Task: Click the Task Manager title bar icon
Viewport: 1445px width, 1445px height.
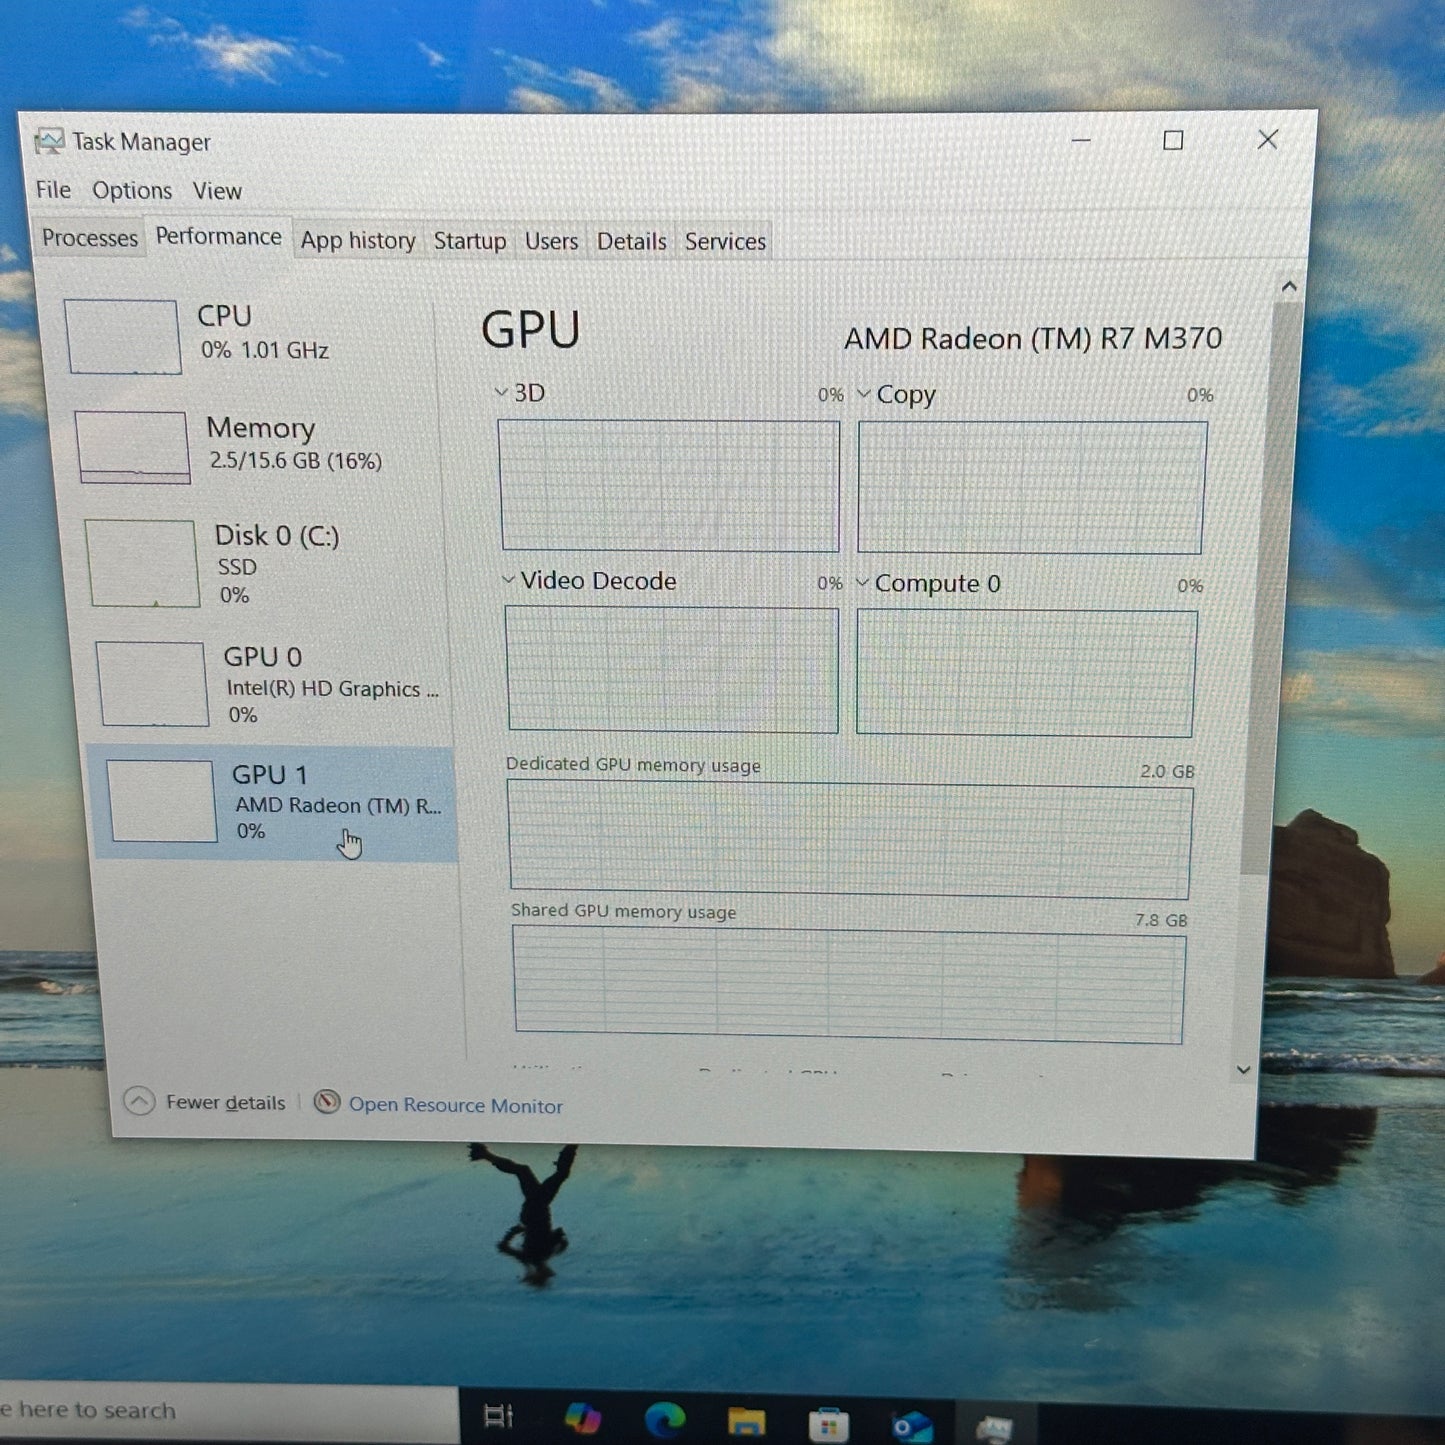Action: pyautogui.click(x=49, y=141)
